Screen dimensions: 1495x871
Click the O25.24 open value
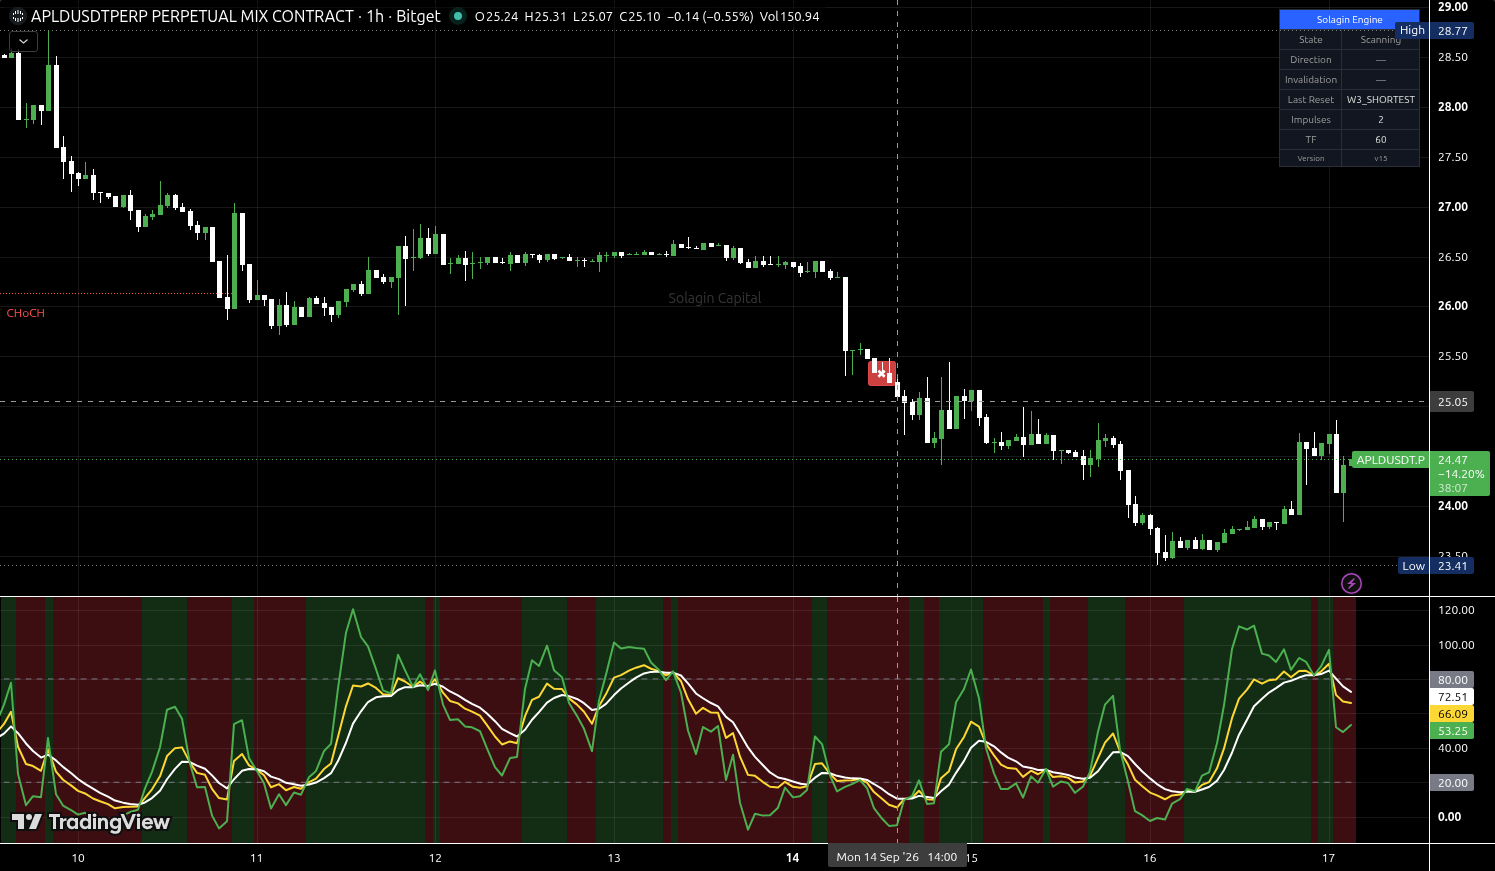point(496,16)
